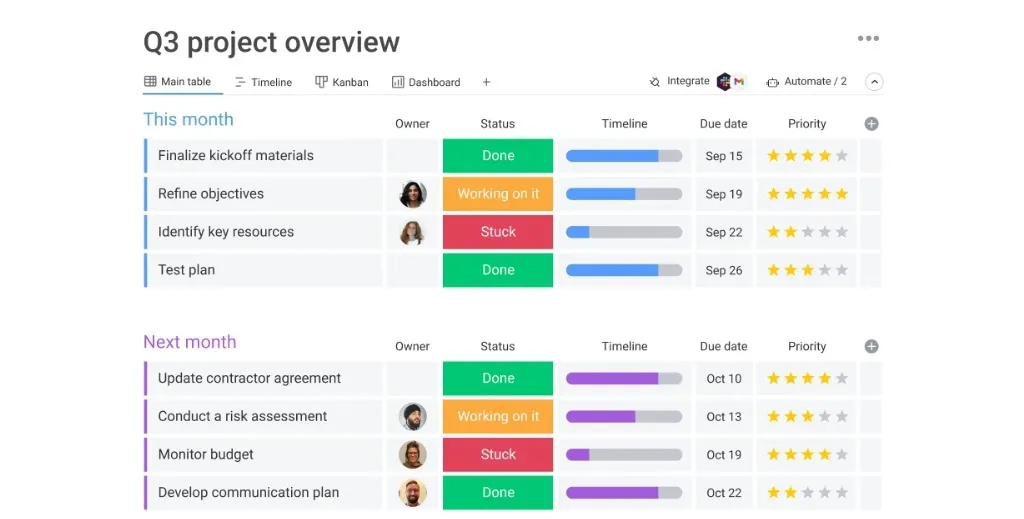Viewport: 1024px width, 519px height.
Task: Click the timeline bar for Identify key resources
Action: coord(624,232)
